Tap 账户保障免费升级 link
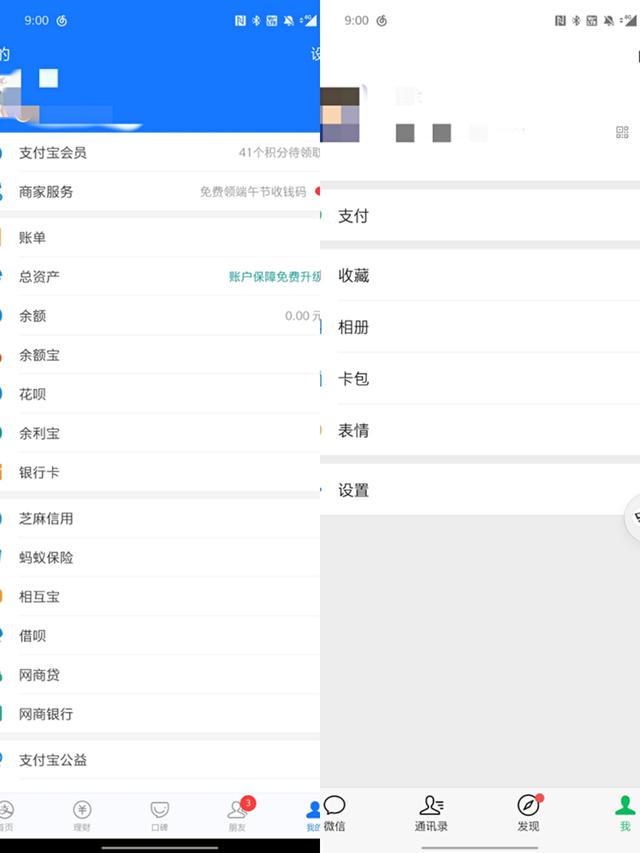640x853 pixels. [275, 276]
